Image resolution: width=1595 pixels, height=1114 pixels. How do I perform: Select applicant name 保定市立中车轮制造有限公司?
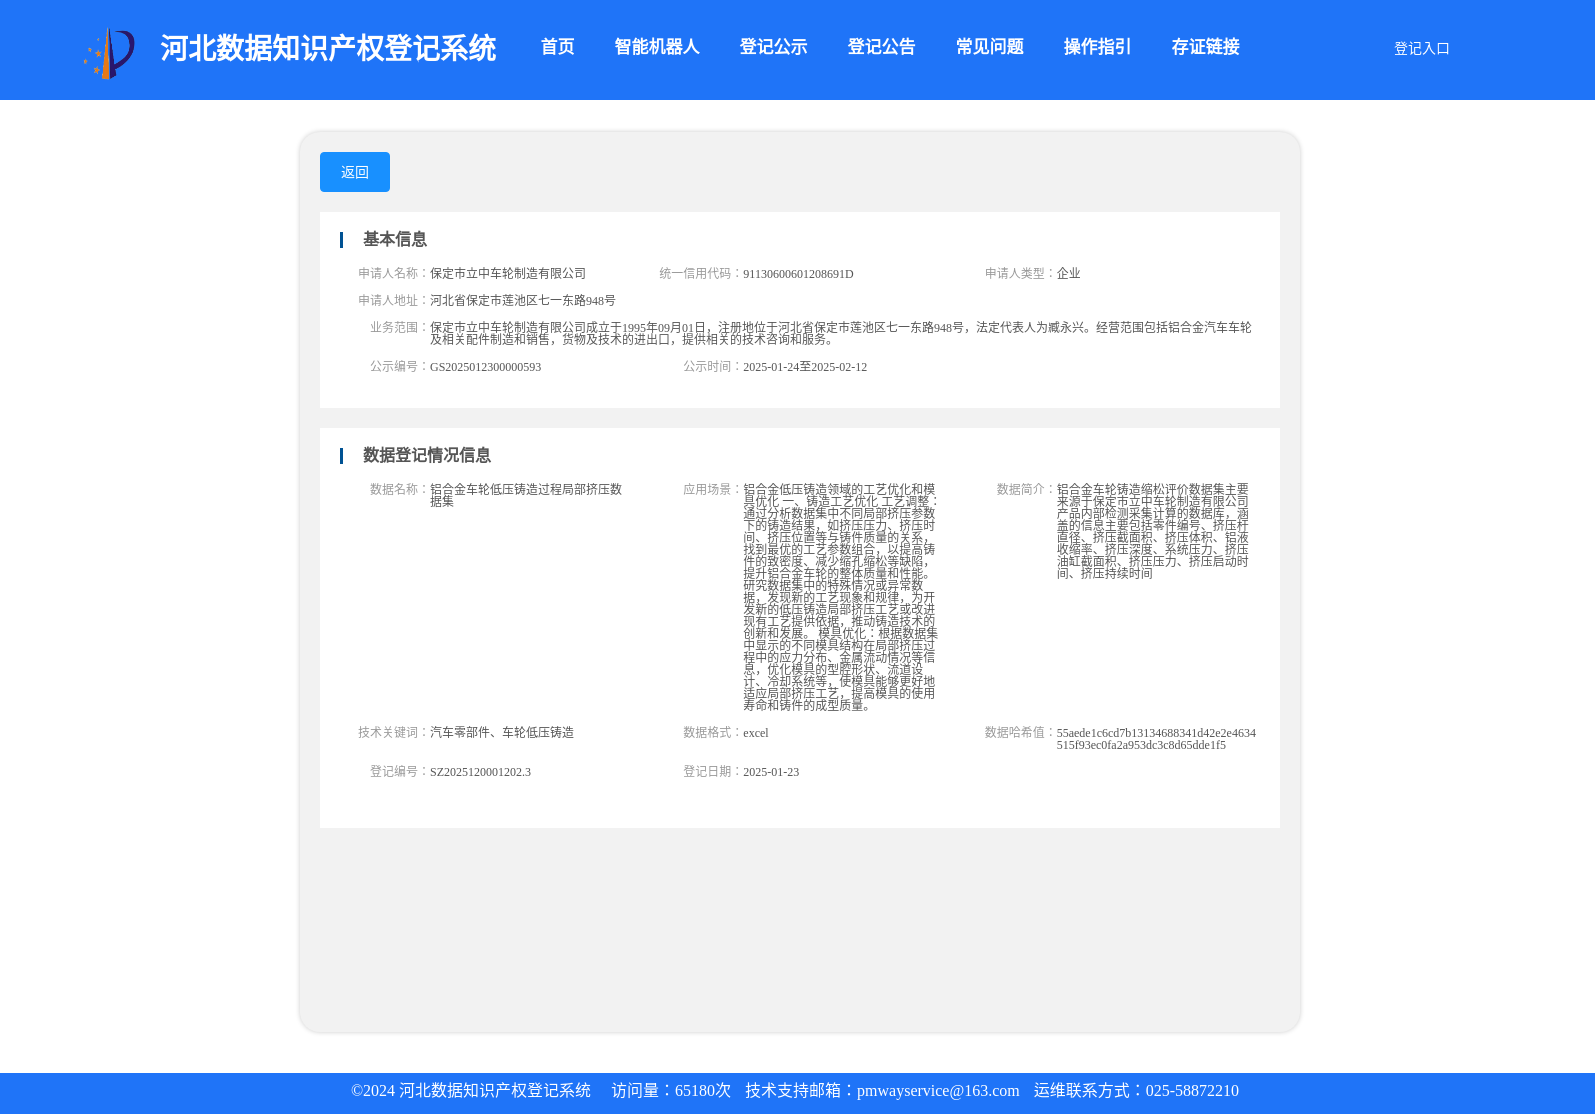508,273
